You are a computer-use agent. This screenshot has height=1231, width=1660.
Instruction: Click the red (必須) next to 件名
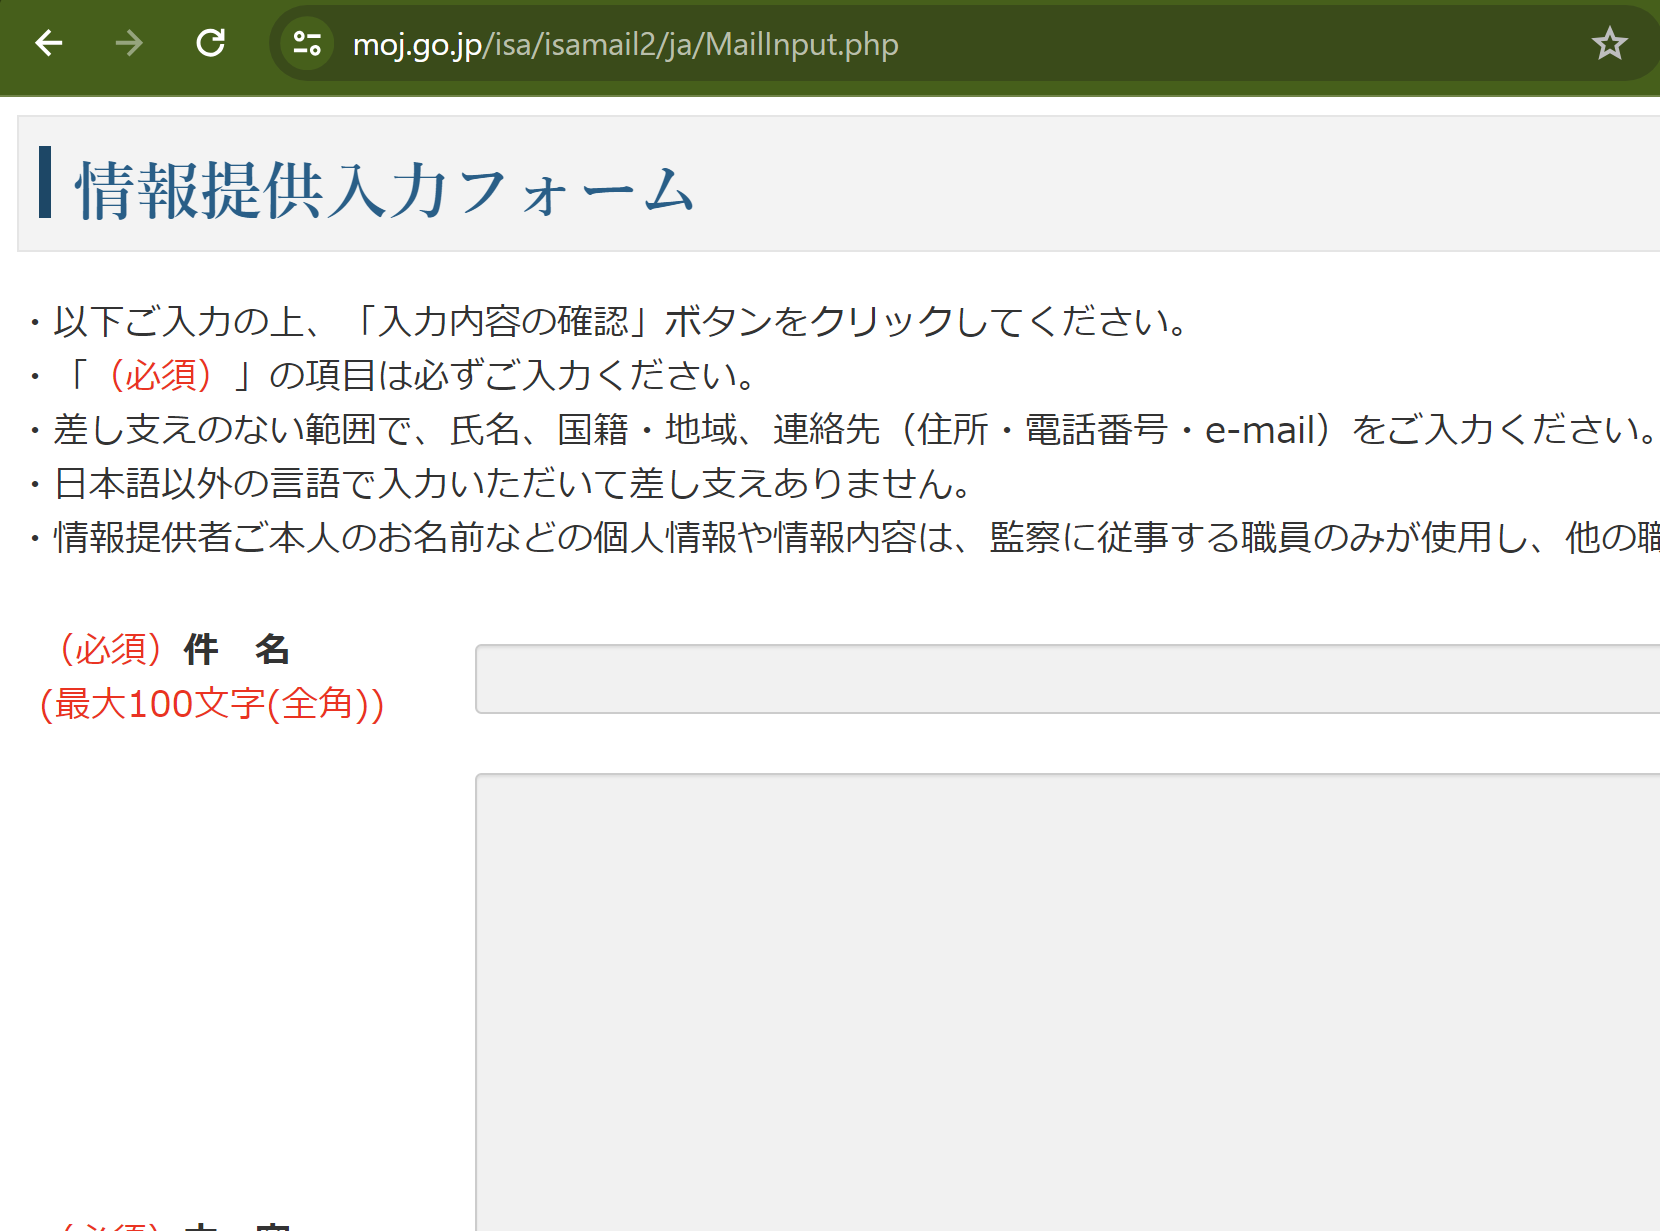(110, 650)
